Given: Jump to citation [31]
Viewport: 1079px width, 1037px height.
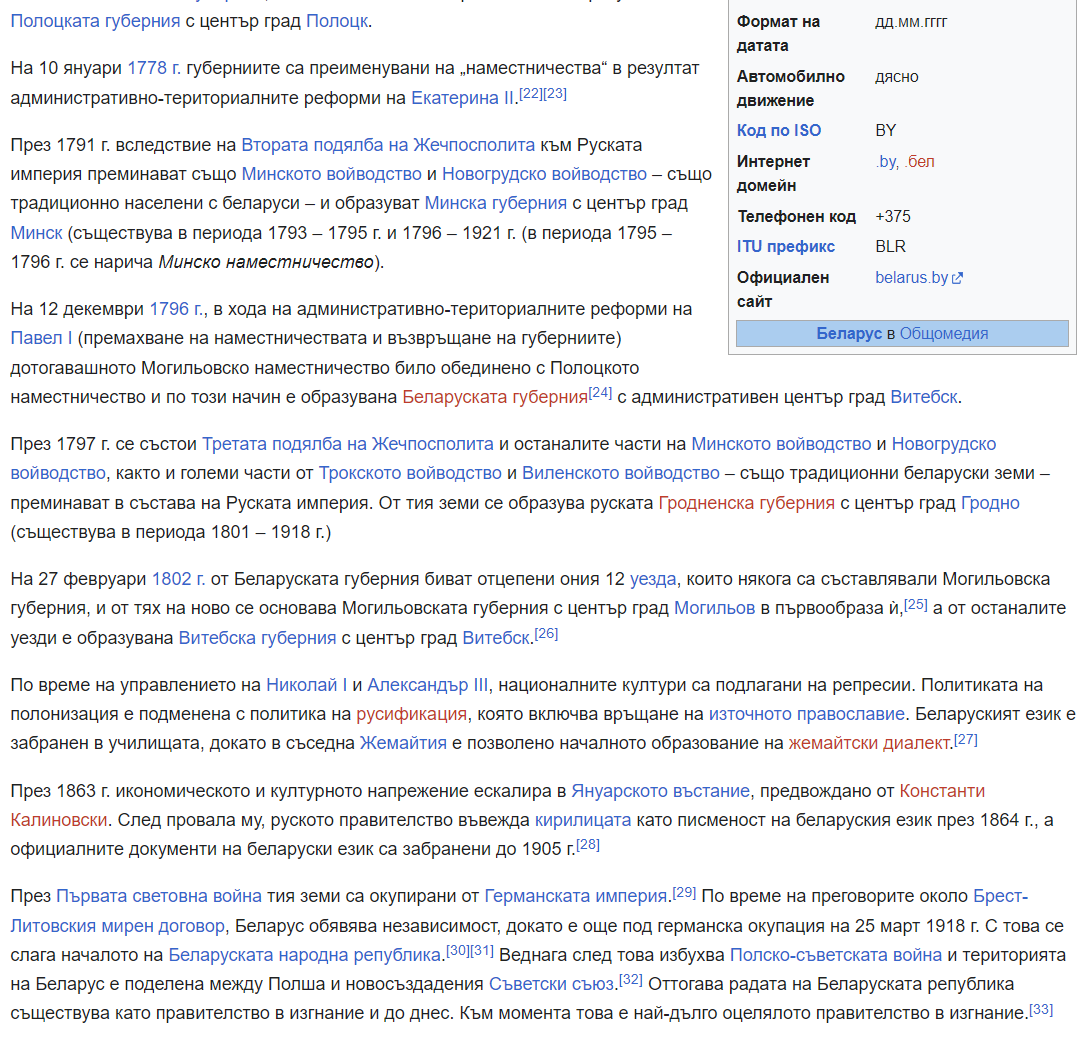Looking at the screenshot, I should click(482, 950).
